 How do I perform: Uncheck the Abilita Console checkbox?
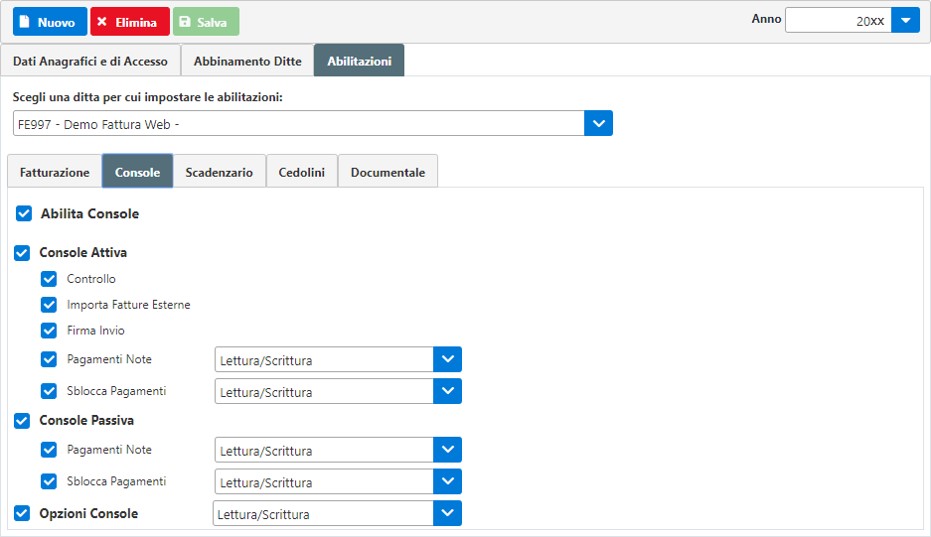click(24, 214)
